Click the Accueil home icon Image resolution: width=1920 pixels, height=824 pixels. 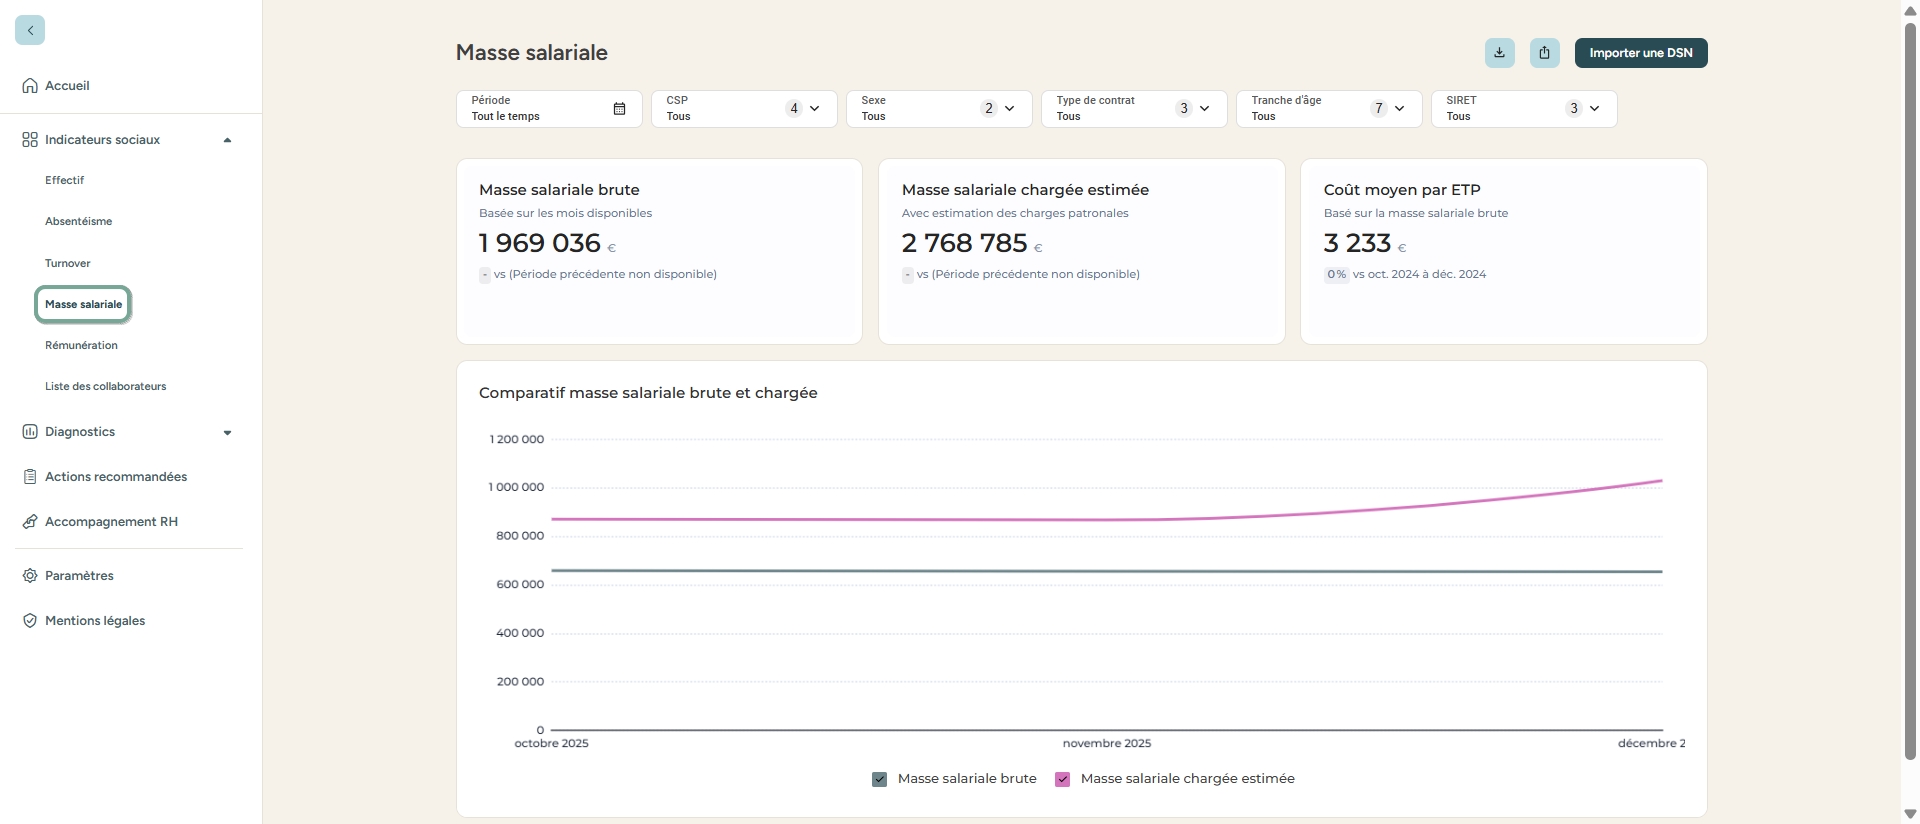(30, 86)
